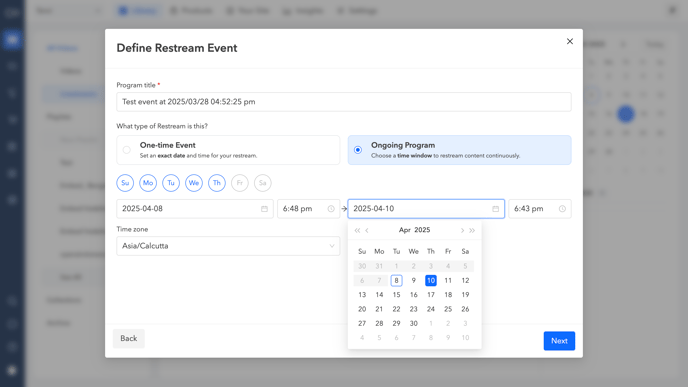
Task: Close the Define Restream Event dialog
Action: point(570,41)
